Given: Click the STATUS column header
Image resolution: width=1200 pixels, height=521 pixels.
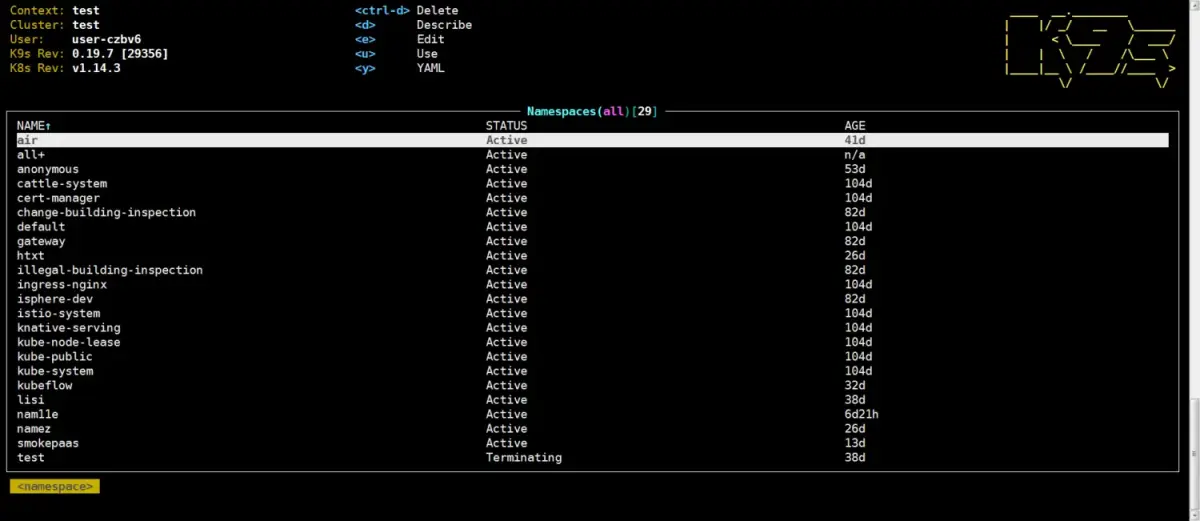Looking at the screenshot, I should click(x=506, y=126).
